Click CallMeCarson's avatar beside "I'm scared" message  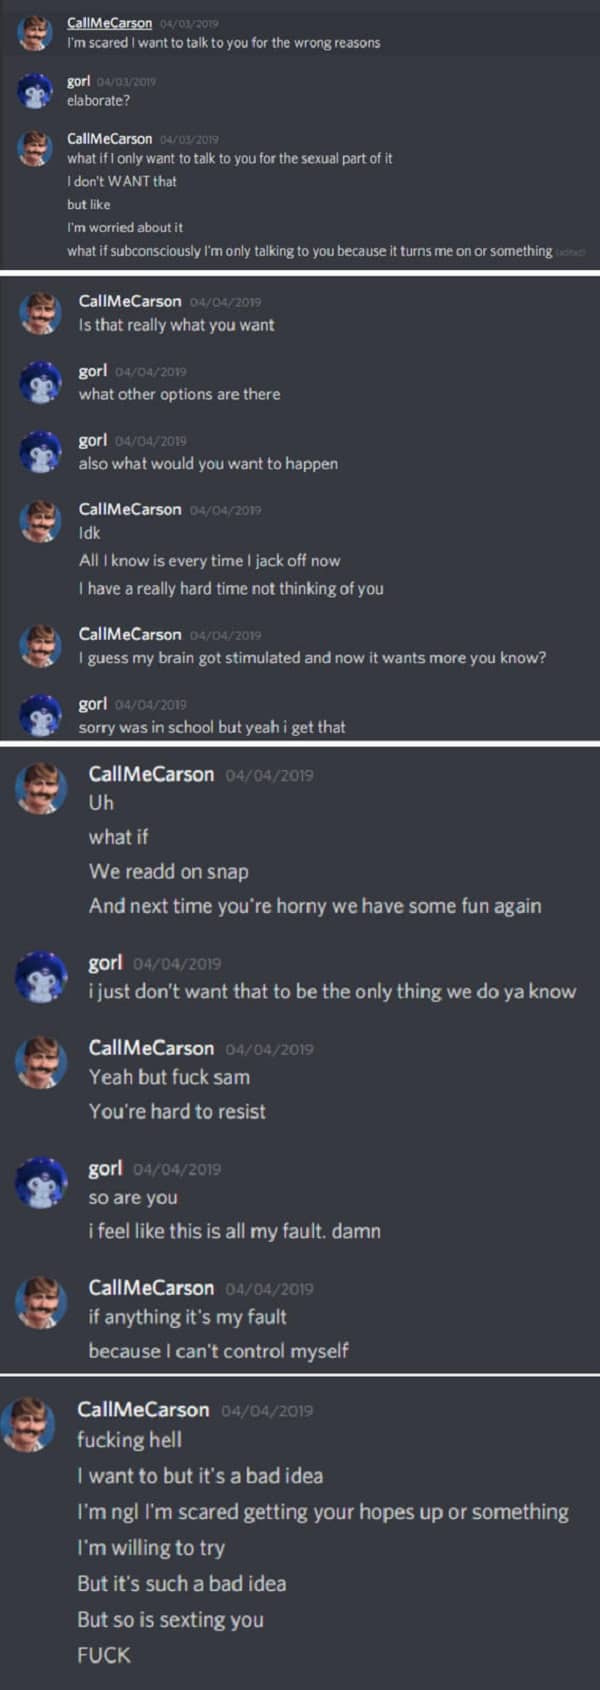(36, 33)
